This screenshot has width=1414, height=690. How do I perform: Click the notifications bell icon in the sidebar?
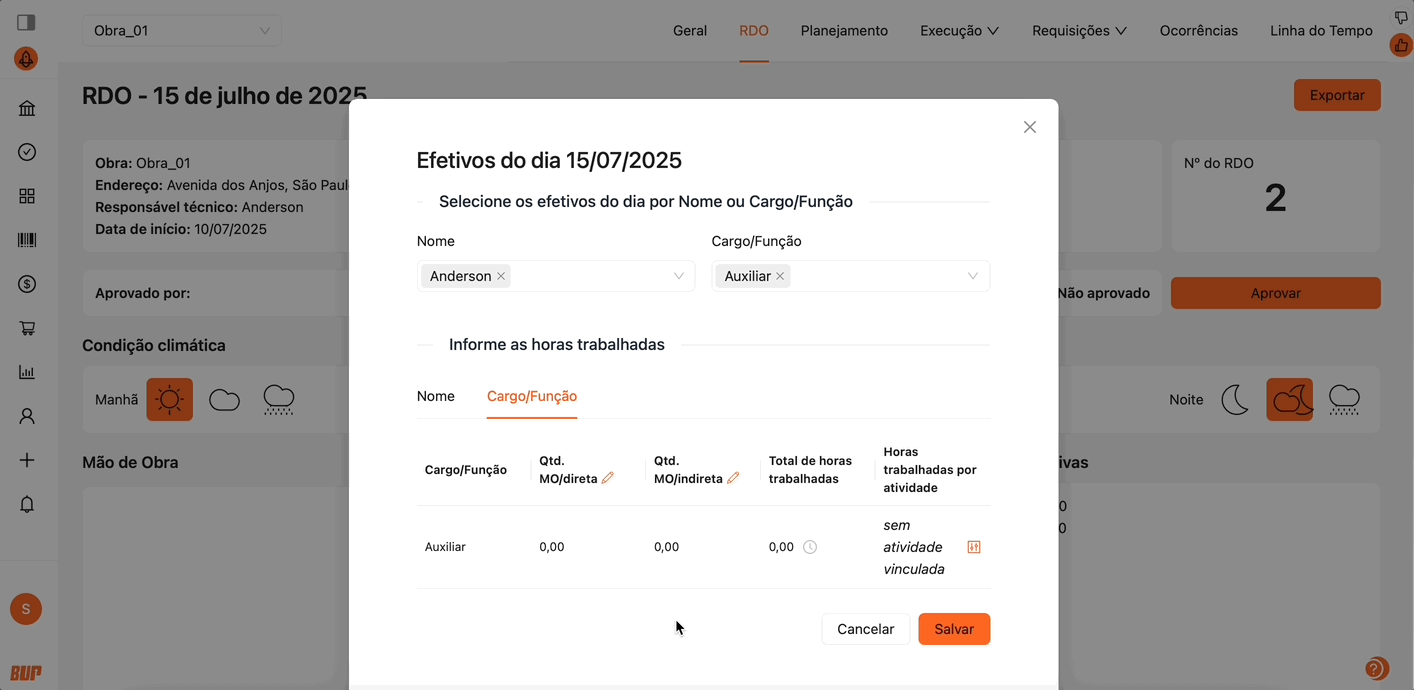coord(26,503)
